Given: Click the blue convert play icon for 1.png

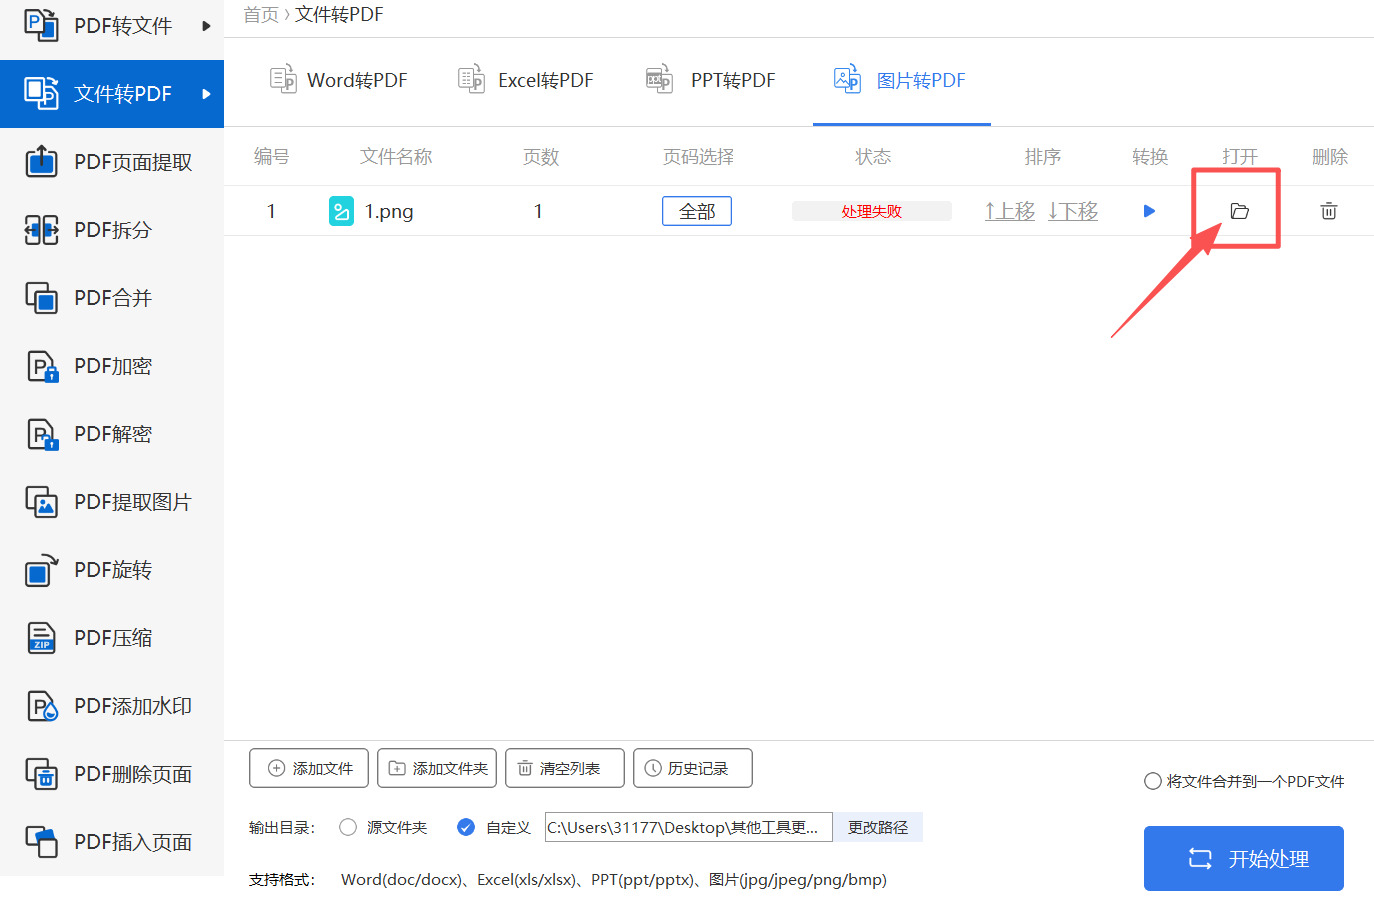Looking at the screenshot, I should tap(1149, 211).
